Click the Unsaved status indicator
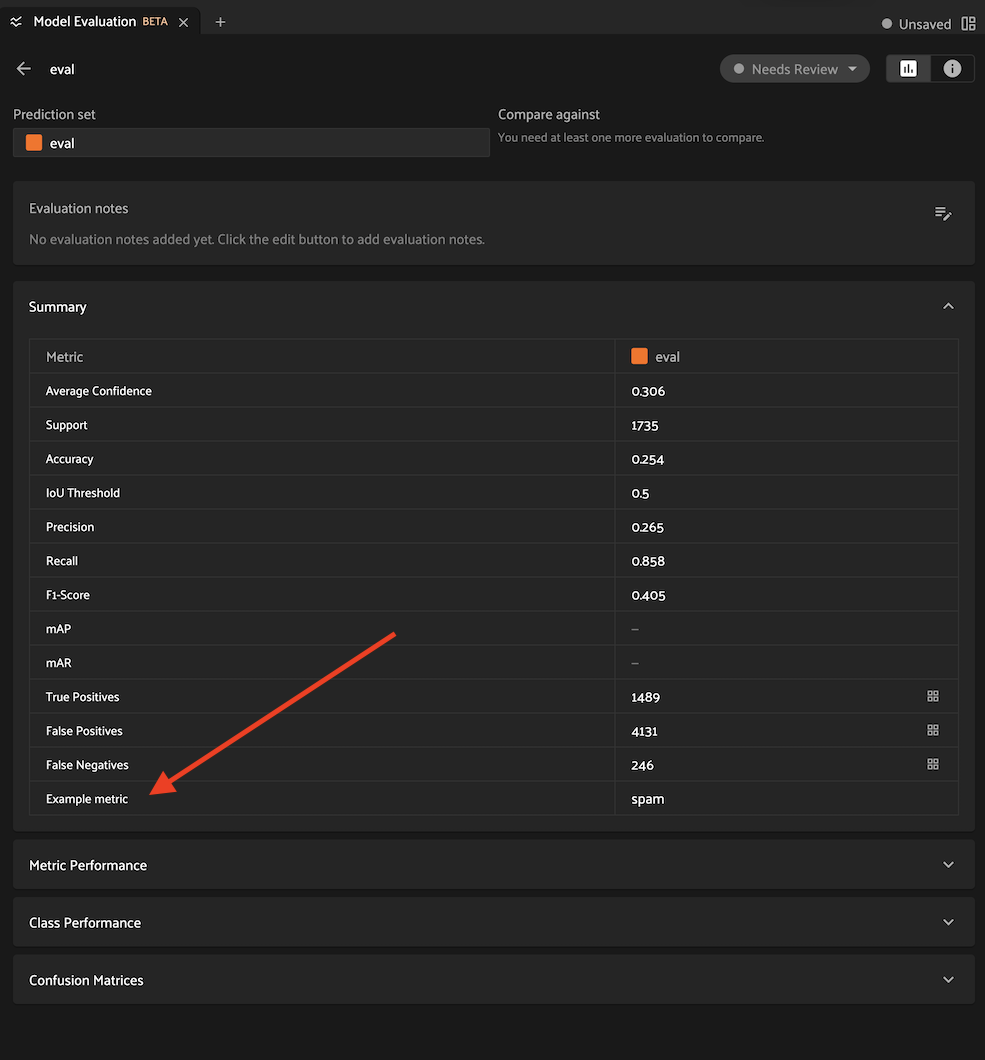Image resolution: width=985 pixels, height=1060 pixels. pos(916,24)
